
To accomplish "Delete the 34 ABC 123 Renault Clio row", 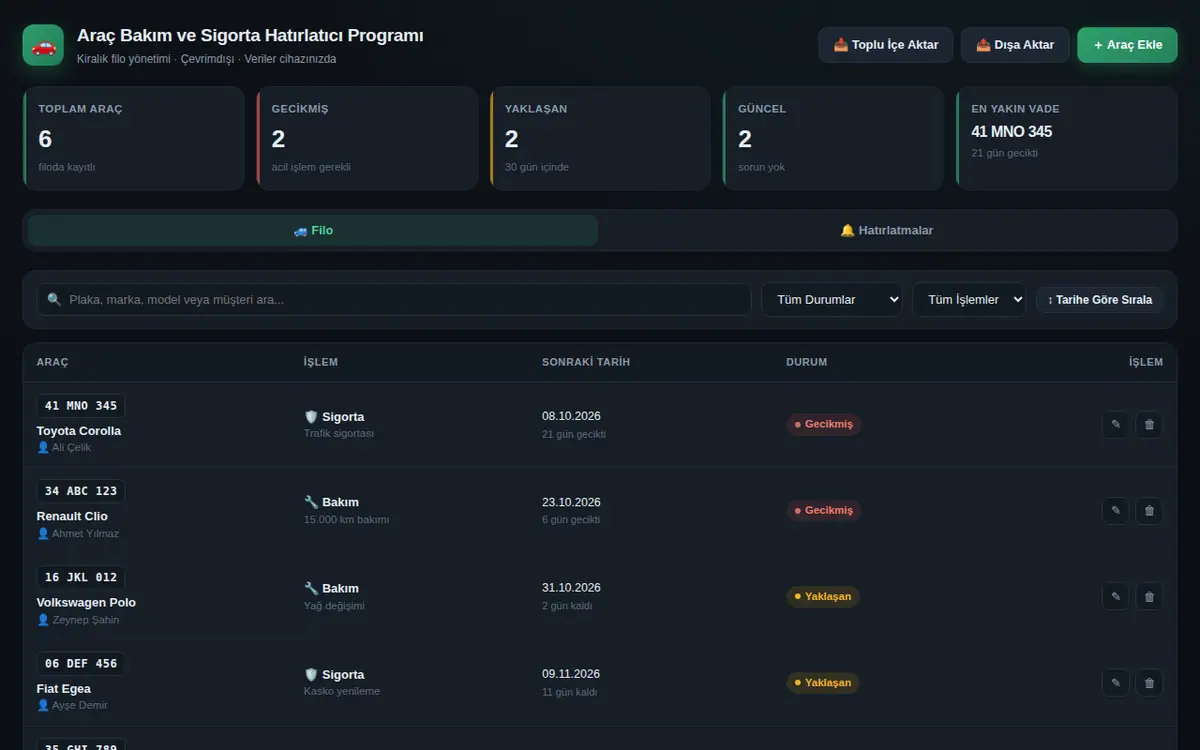I will click(x=1149, y=510).
